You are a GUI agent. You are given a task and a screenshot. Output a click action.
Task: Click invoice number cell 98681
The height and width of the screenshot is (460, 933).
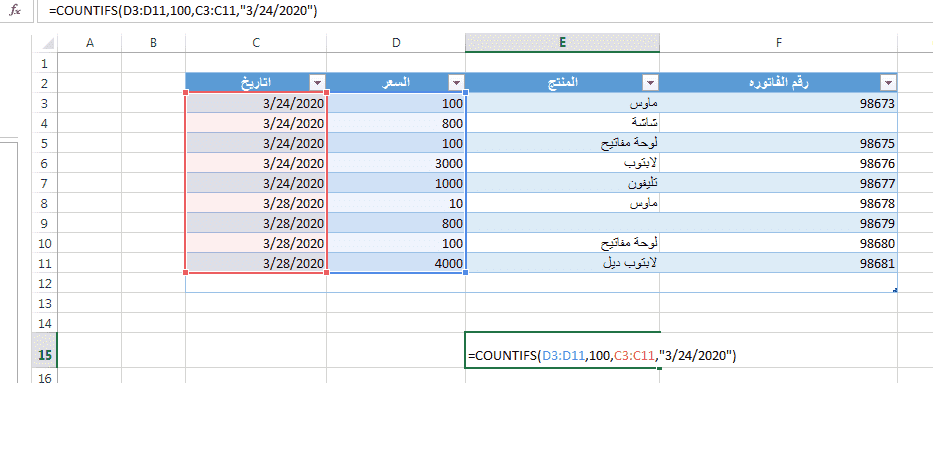778,263
